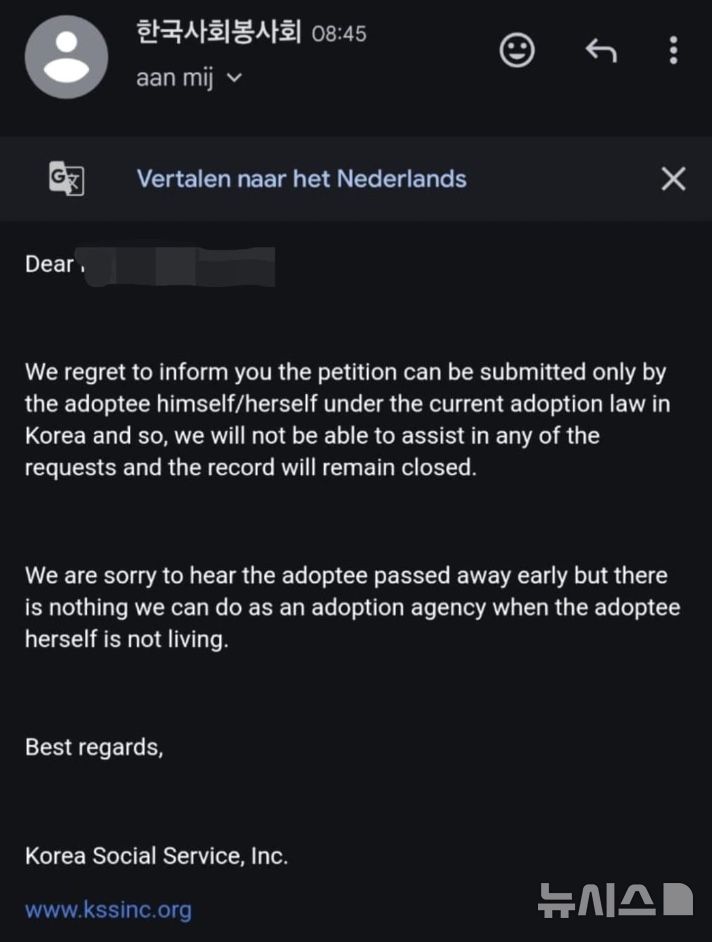Image resolution: width=712 pixels, height=942 pixels.
Task: Tap the 08:45 timestamp
Action: [x=339, y=34]
